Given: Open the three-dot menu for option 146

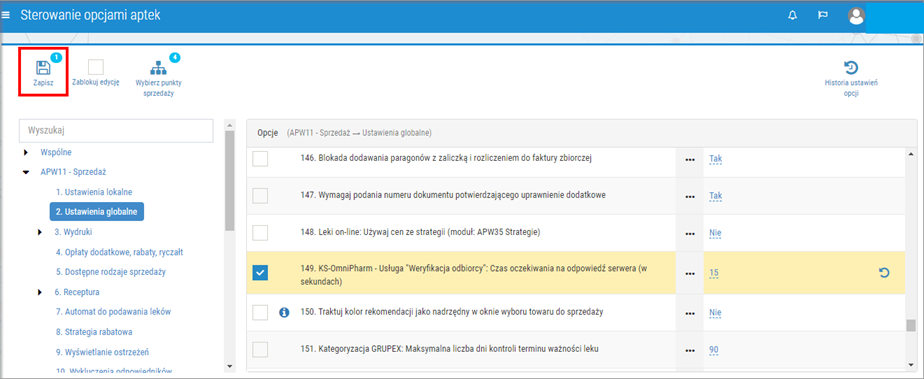Looking at the screenshot, I should 689,159.
